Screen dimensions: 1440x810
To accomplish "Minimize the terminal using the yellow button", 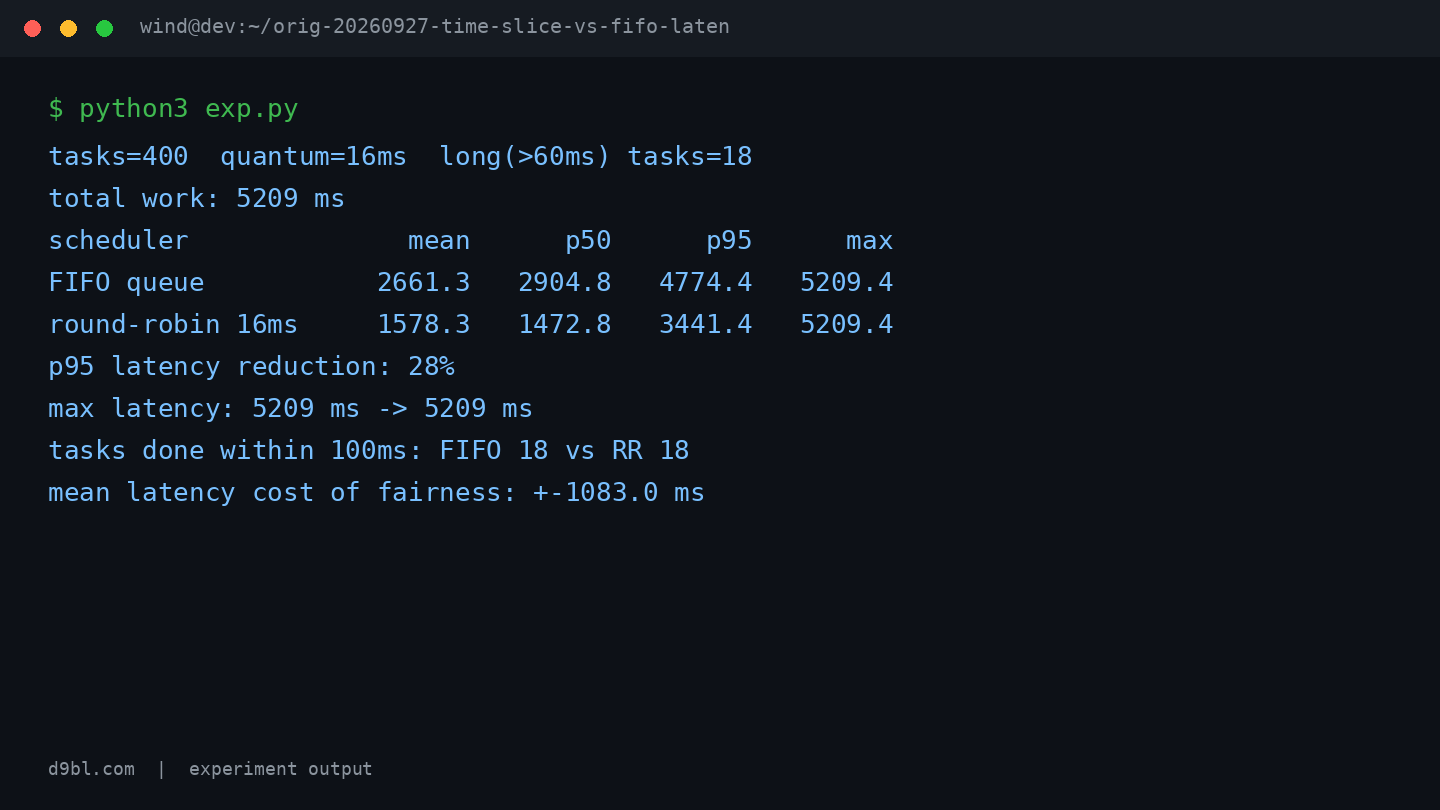I will click(x=68, y=28).
